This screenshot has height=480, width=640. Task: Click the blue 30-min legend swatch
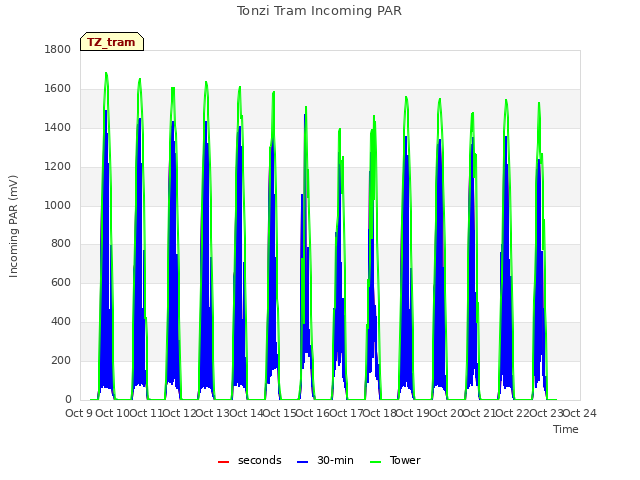302,462
